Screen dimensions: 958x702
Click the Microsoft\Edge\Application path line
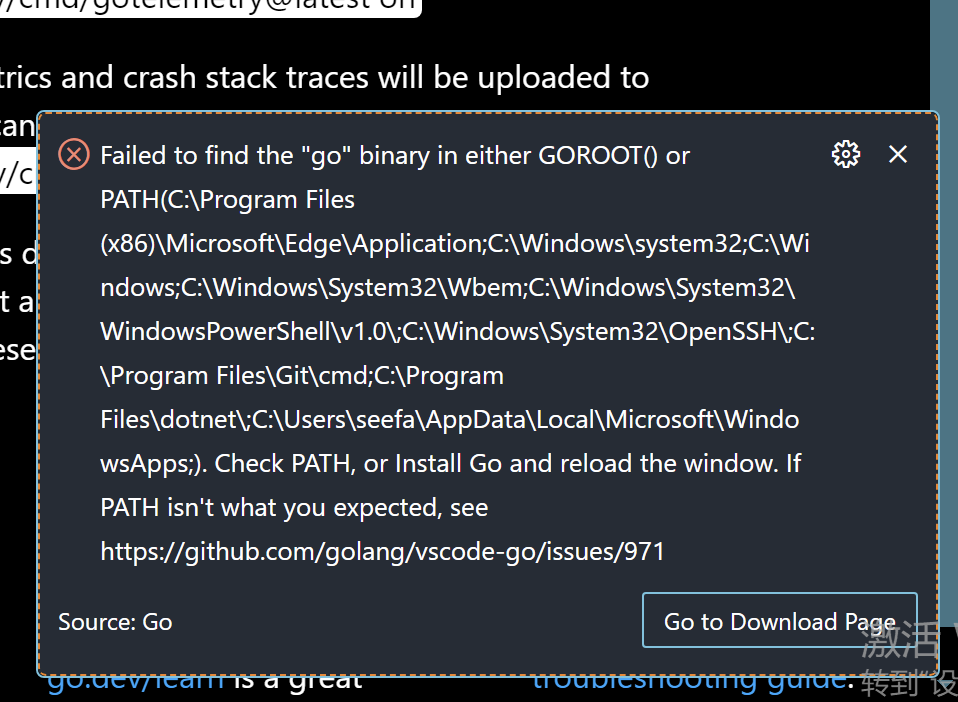point(455,244)
